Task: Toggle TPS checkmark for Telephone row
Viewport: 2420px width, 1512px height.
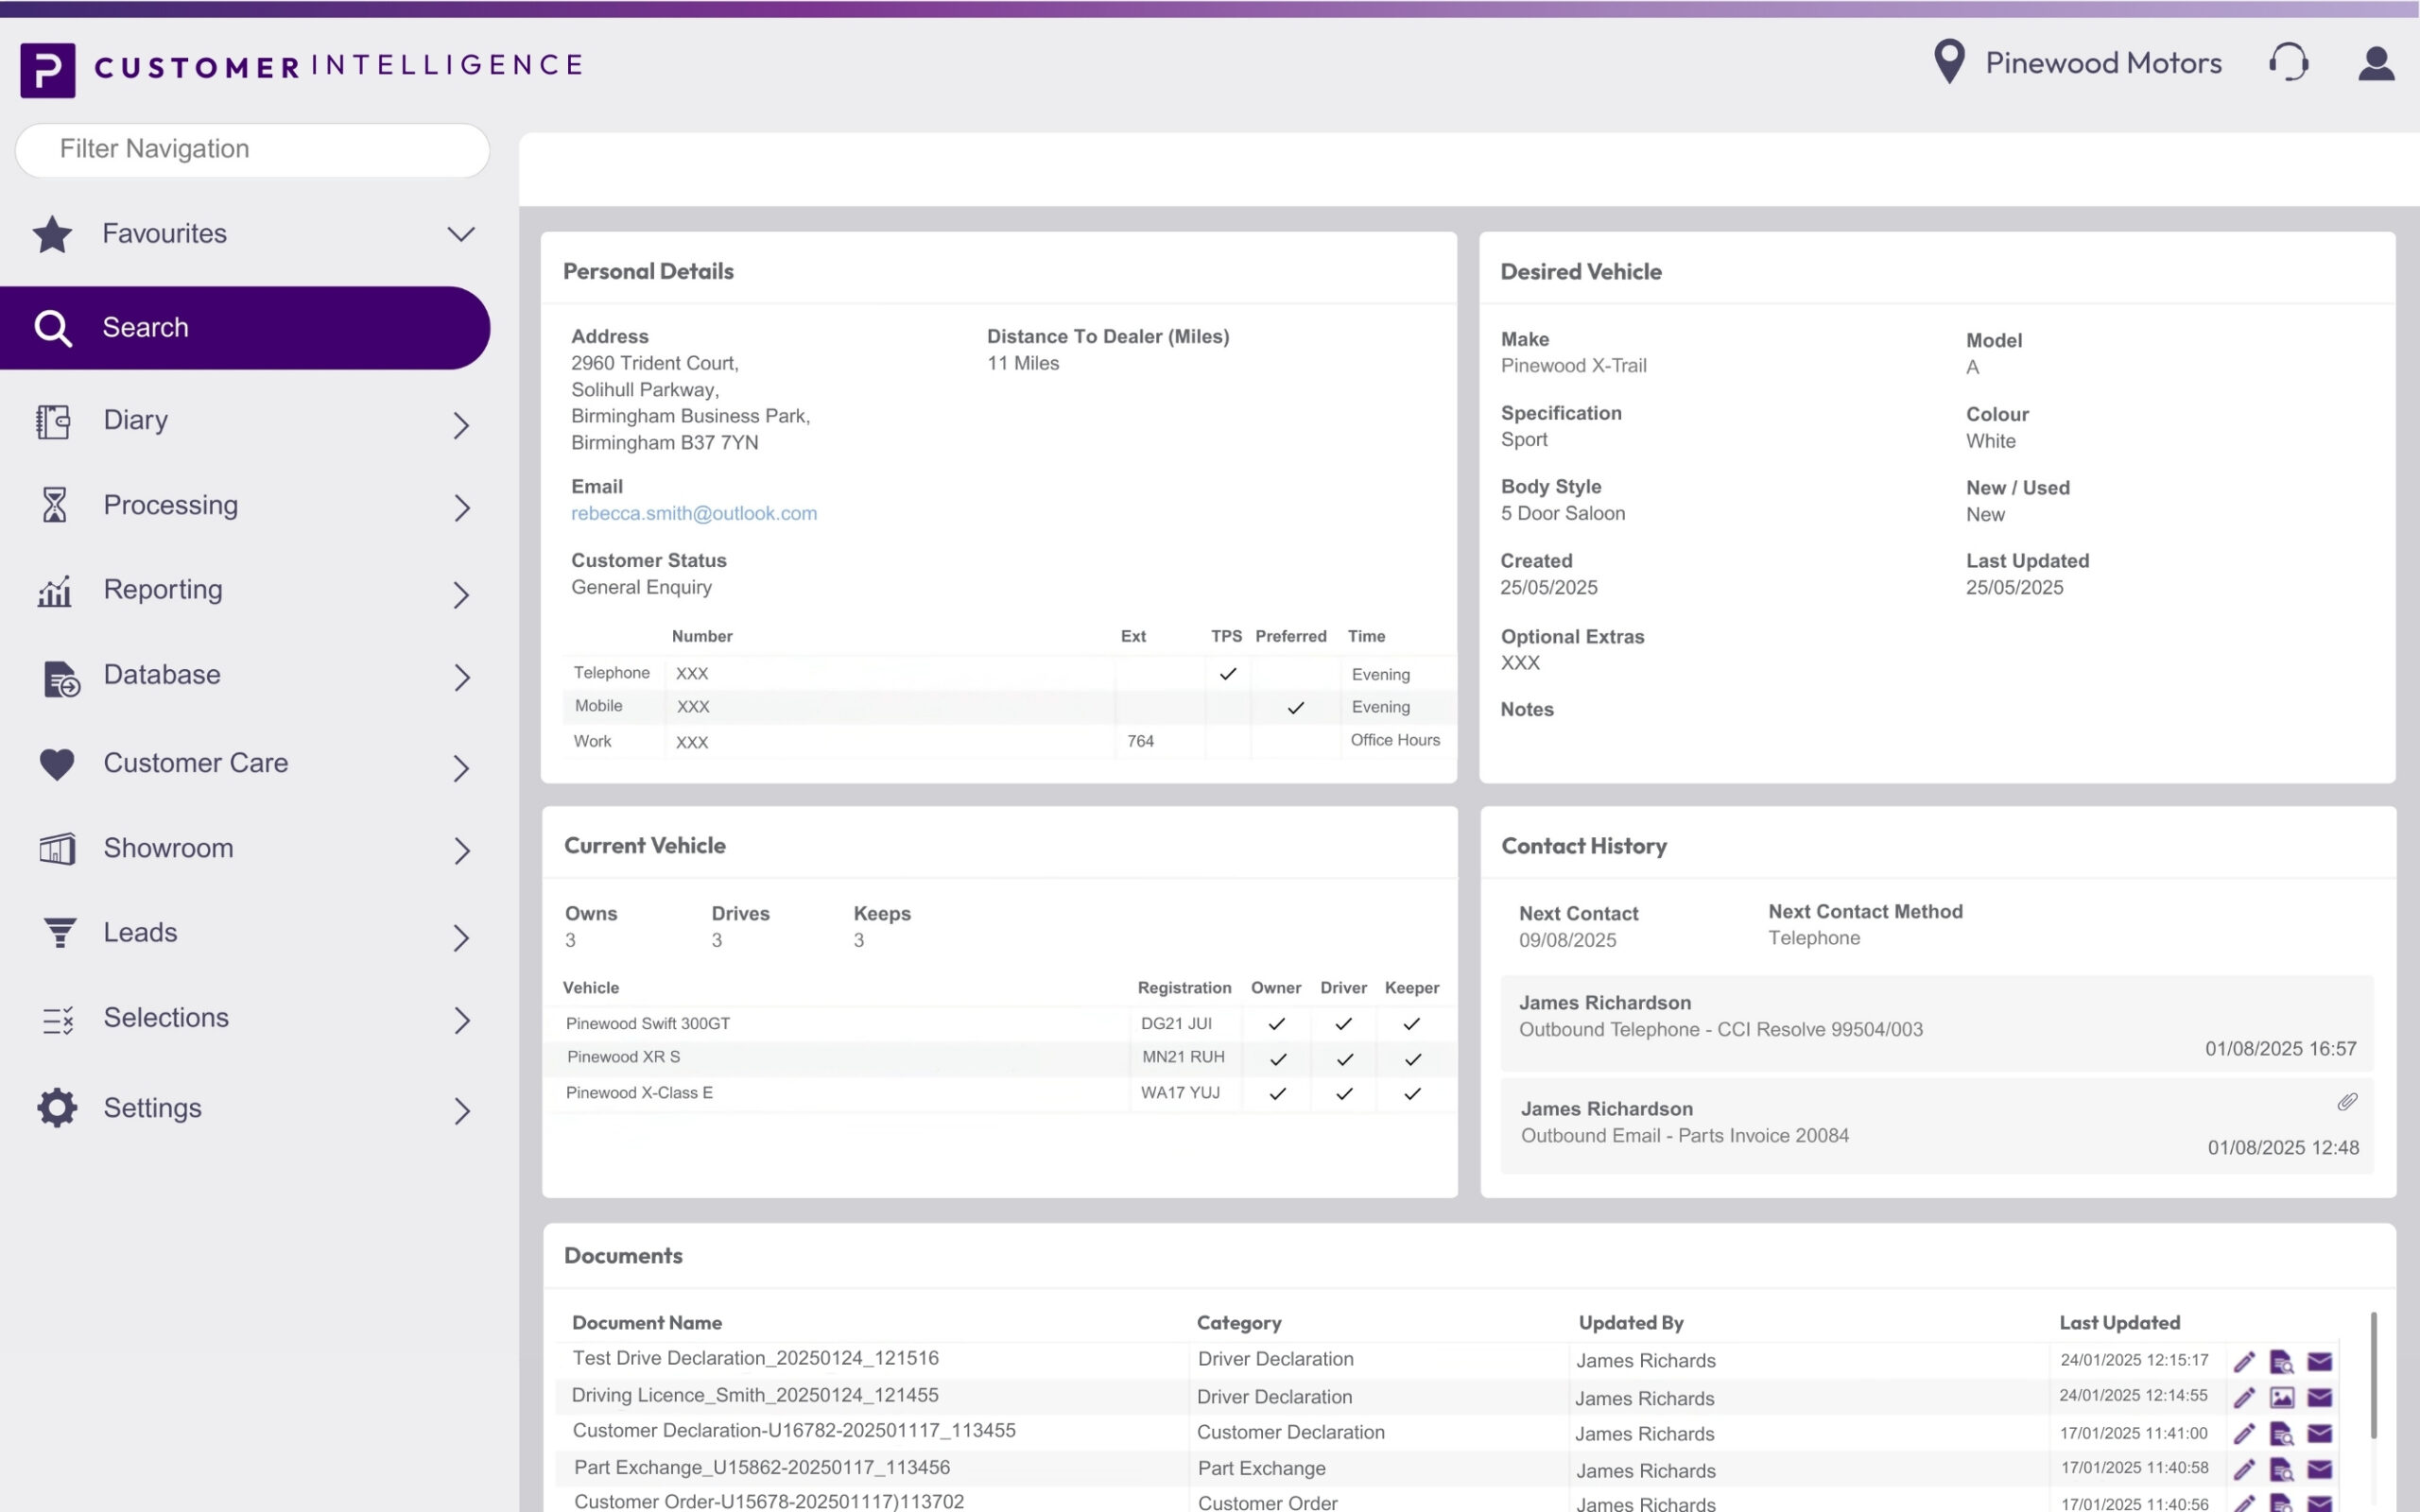Action: coord(1227,674)
